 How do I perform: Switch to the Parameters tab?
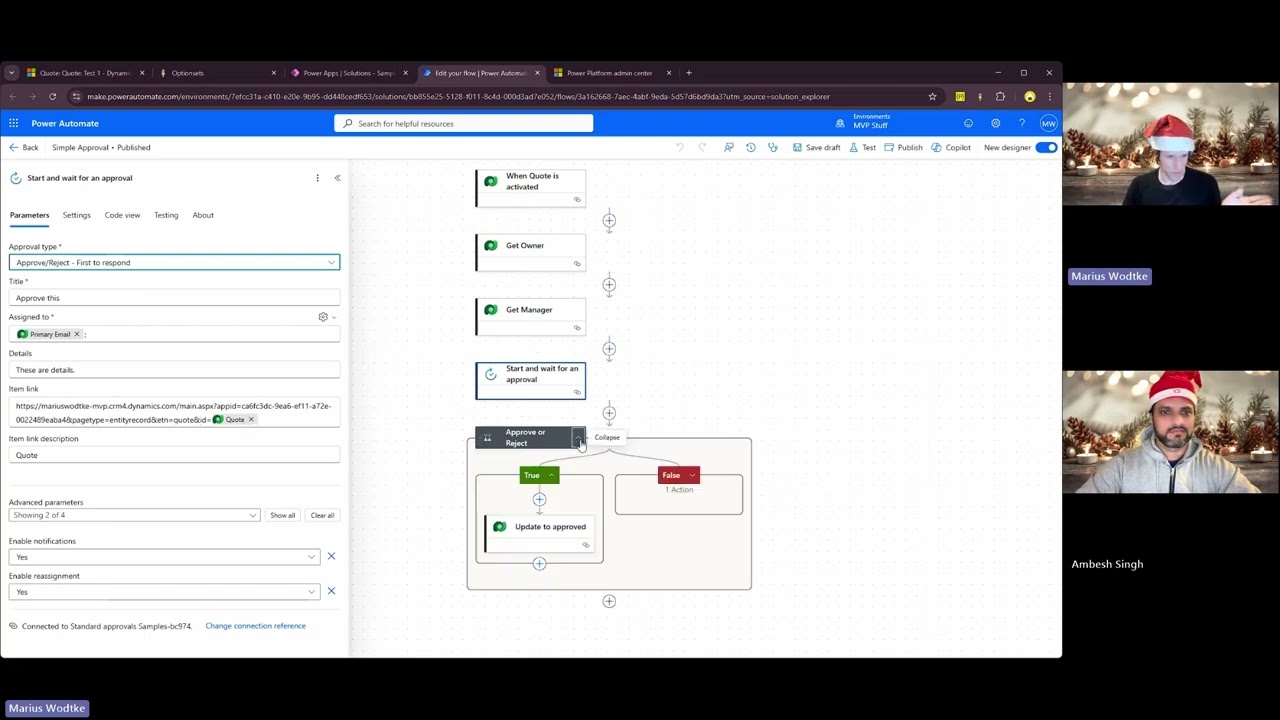point(29,215)
